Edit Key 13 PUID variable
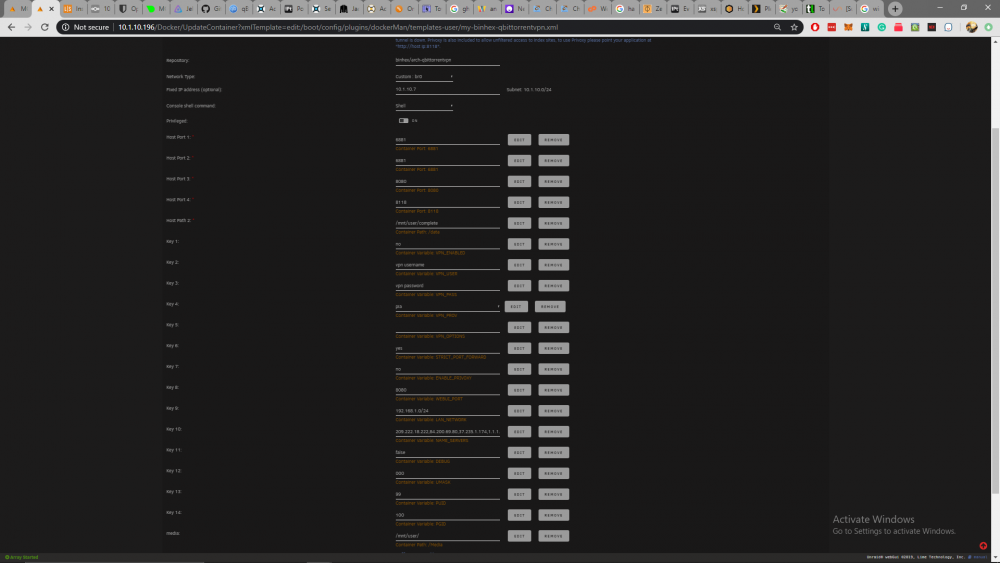Image resolution: width=1000 pixels, height=563 pixels. click(519, 494)
